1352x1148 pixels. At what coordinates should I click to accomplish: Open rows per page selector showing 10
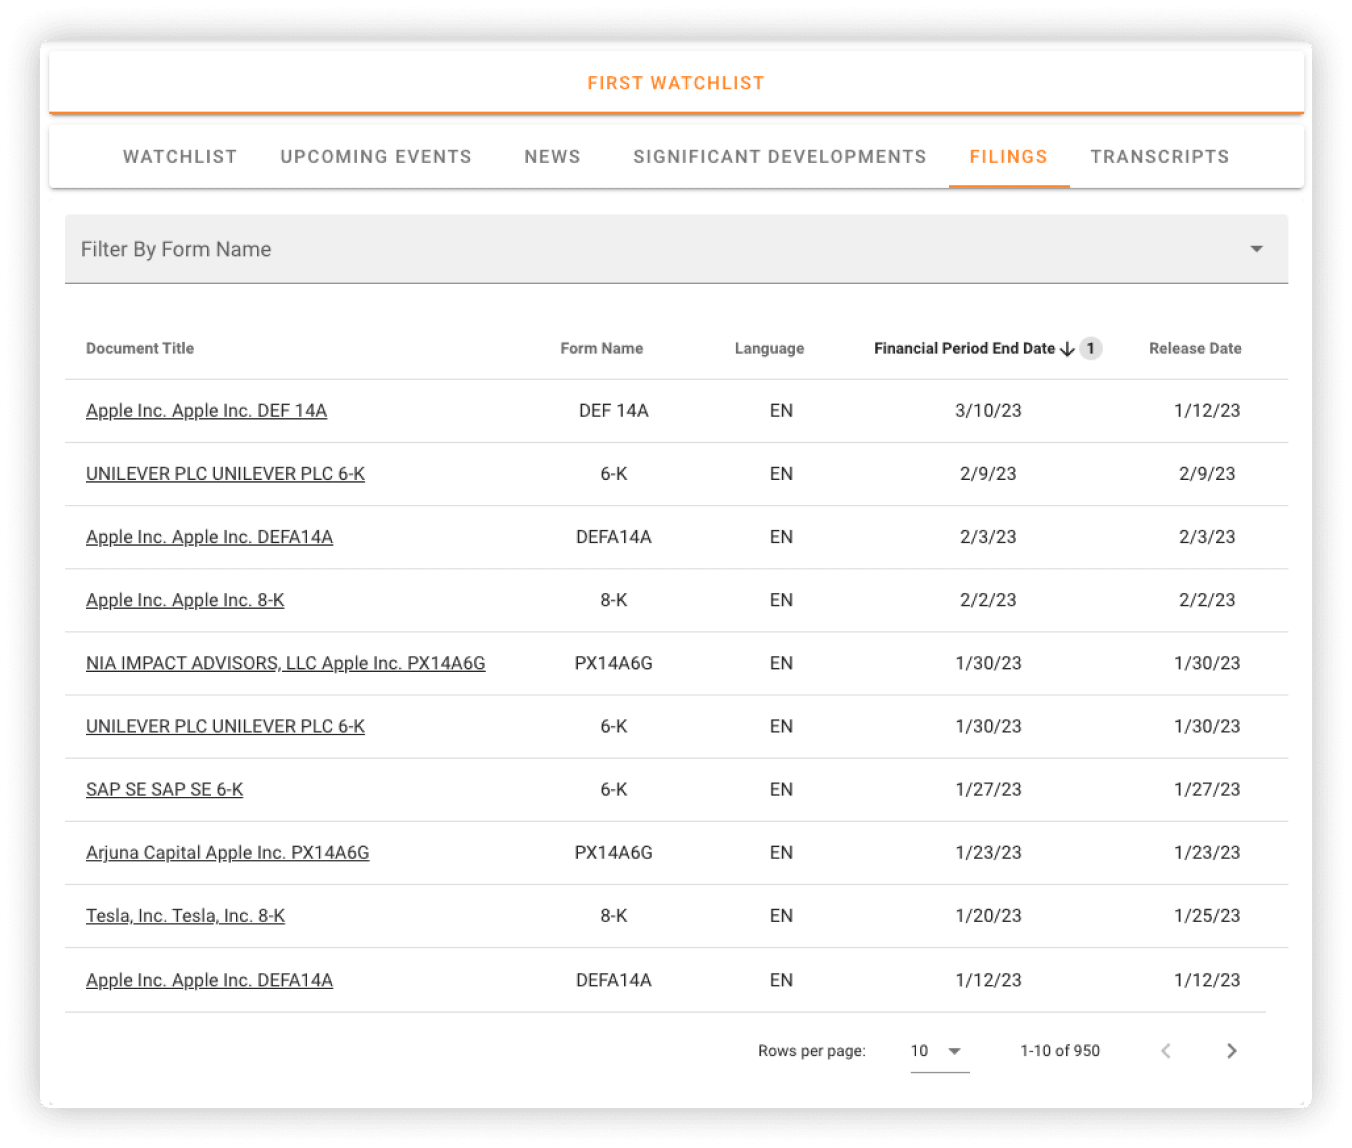(x=939, y=1051)
